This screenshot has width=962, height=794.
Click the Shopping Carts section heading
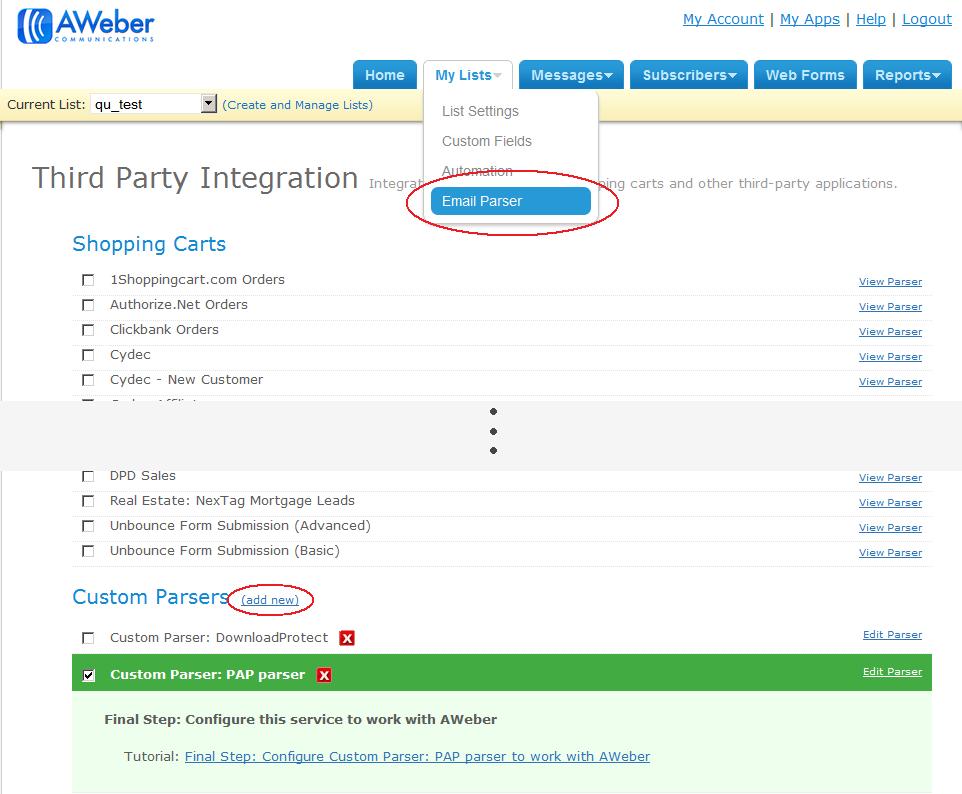click(149, 244)
